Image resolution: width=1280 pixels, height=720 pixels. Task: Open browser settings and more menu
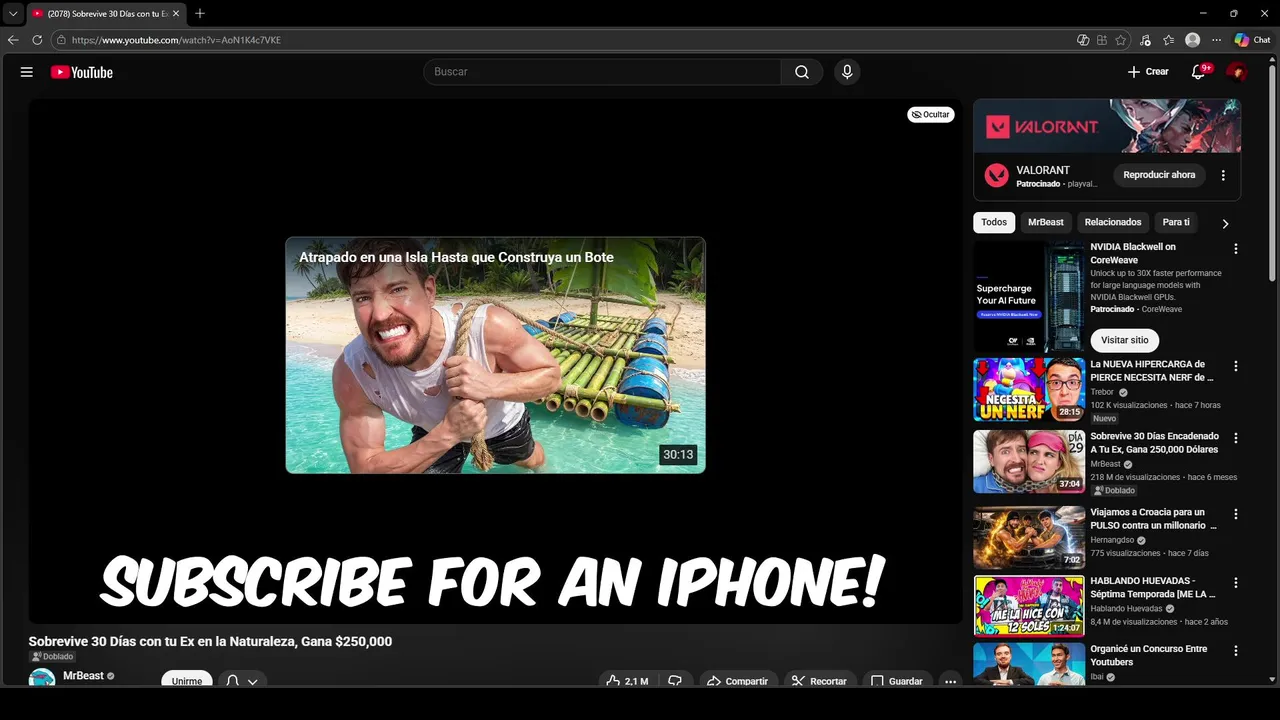pos(1216,40)
